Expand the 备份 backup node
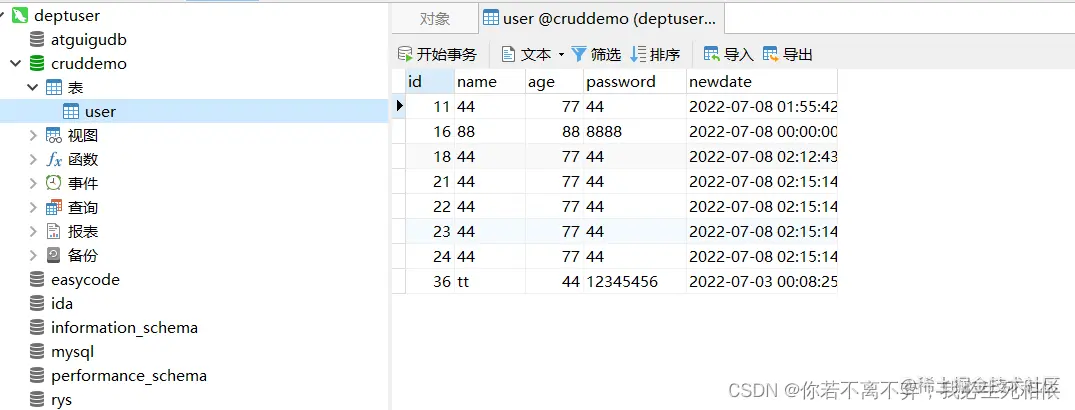 click(x=33, y=256)
